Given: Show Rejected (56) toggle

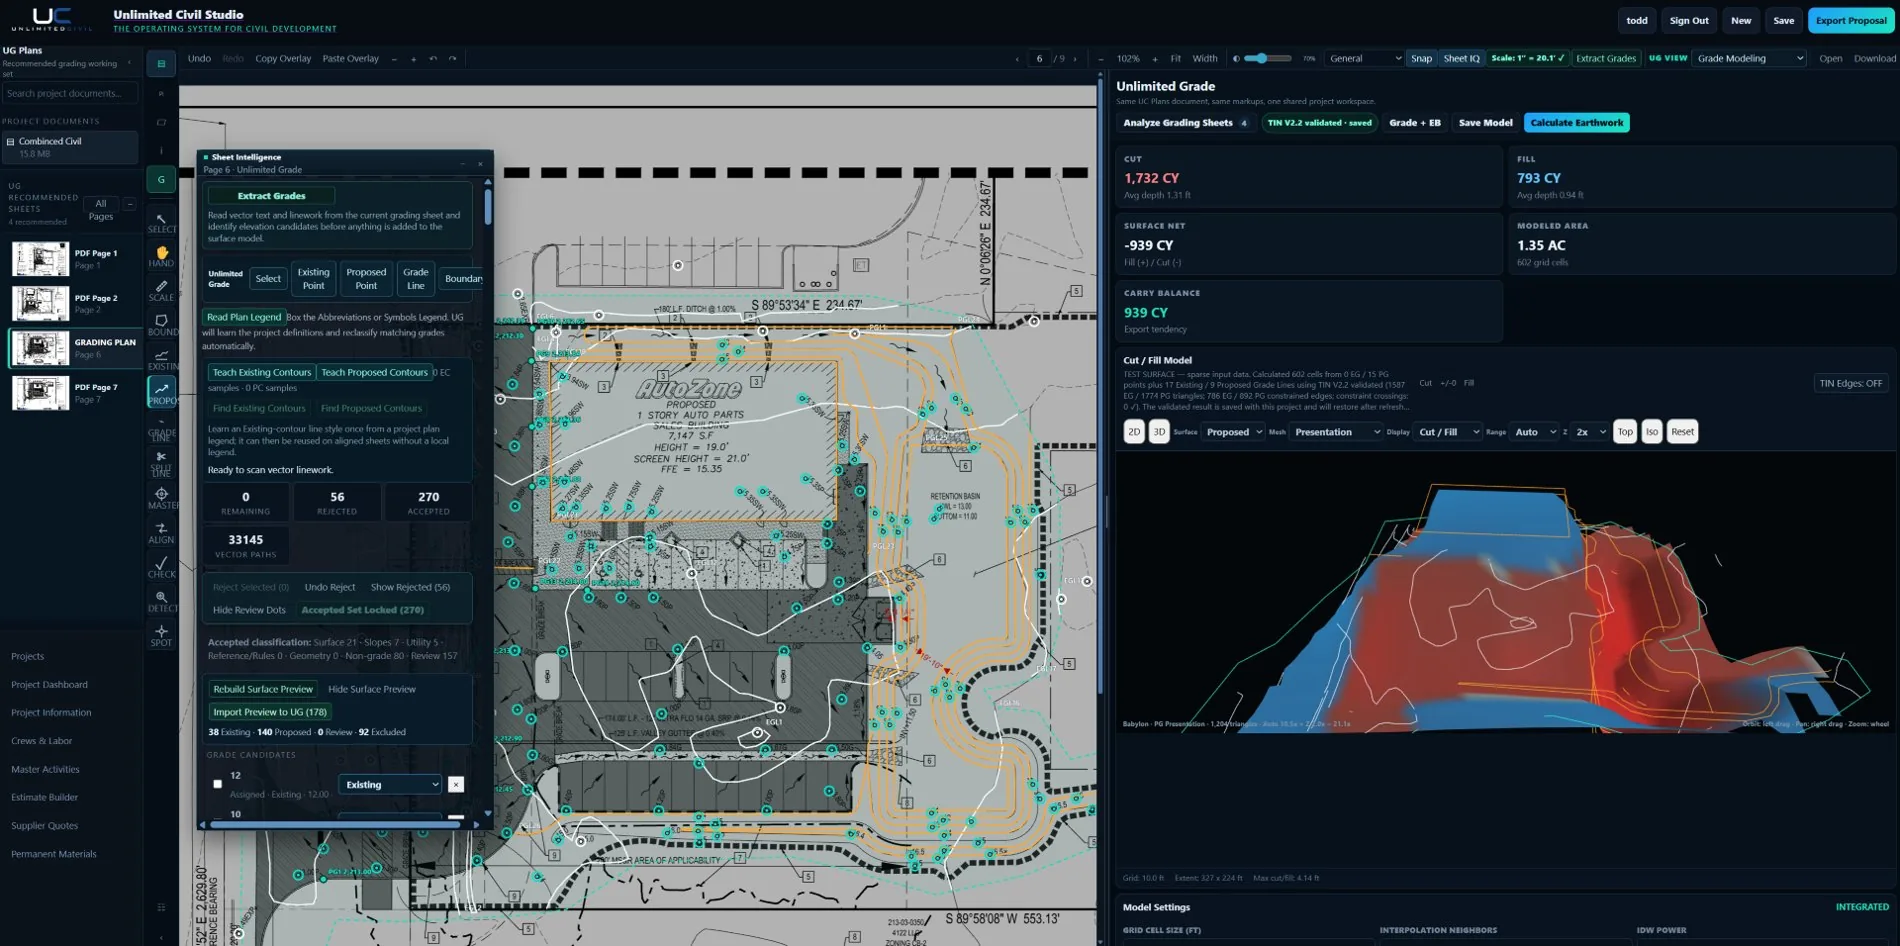Looking at the screenshot, I should pyautogui.click(x=410, y=587).
